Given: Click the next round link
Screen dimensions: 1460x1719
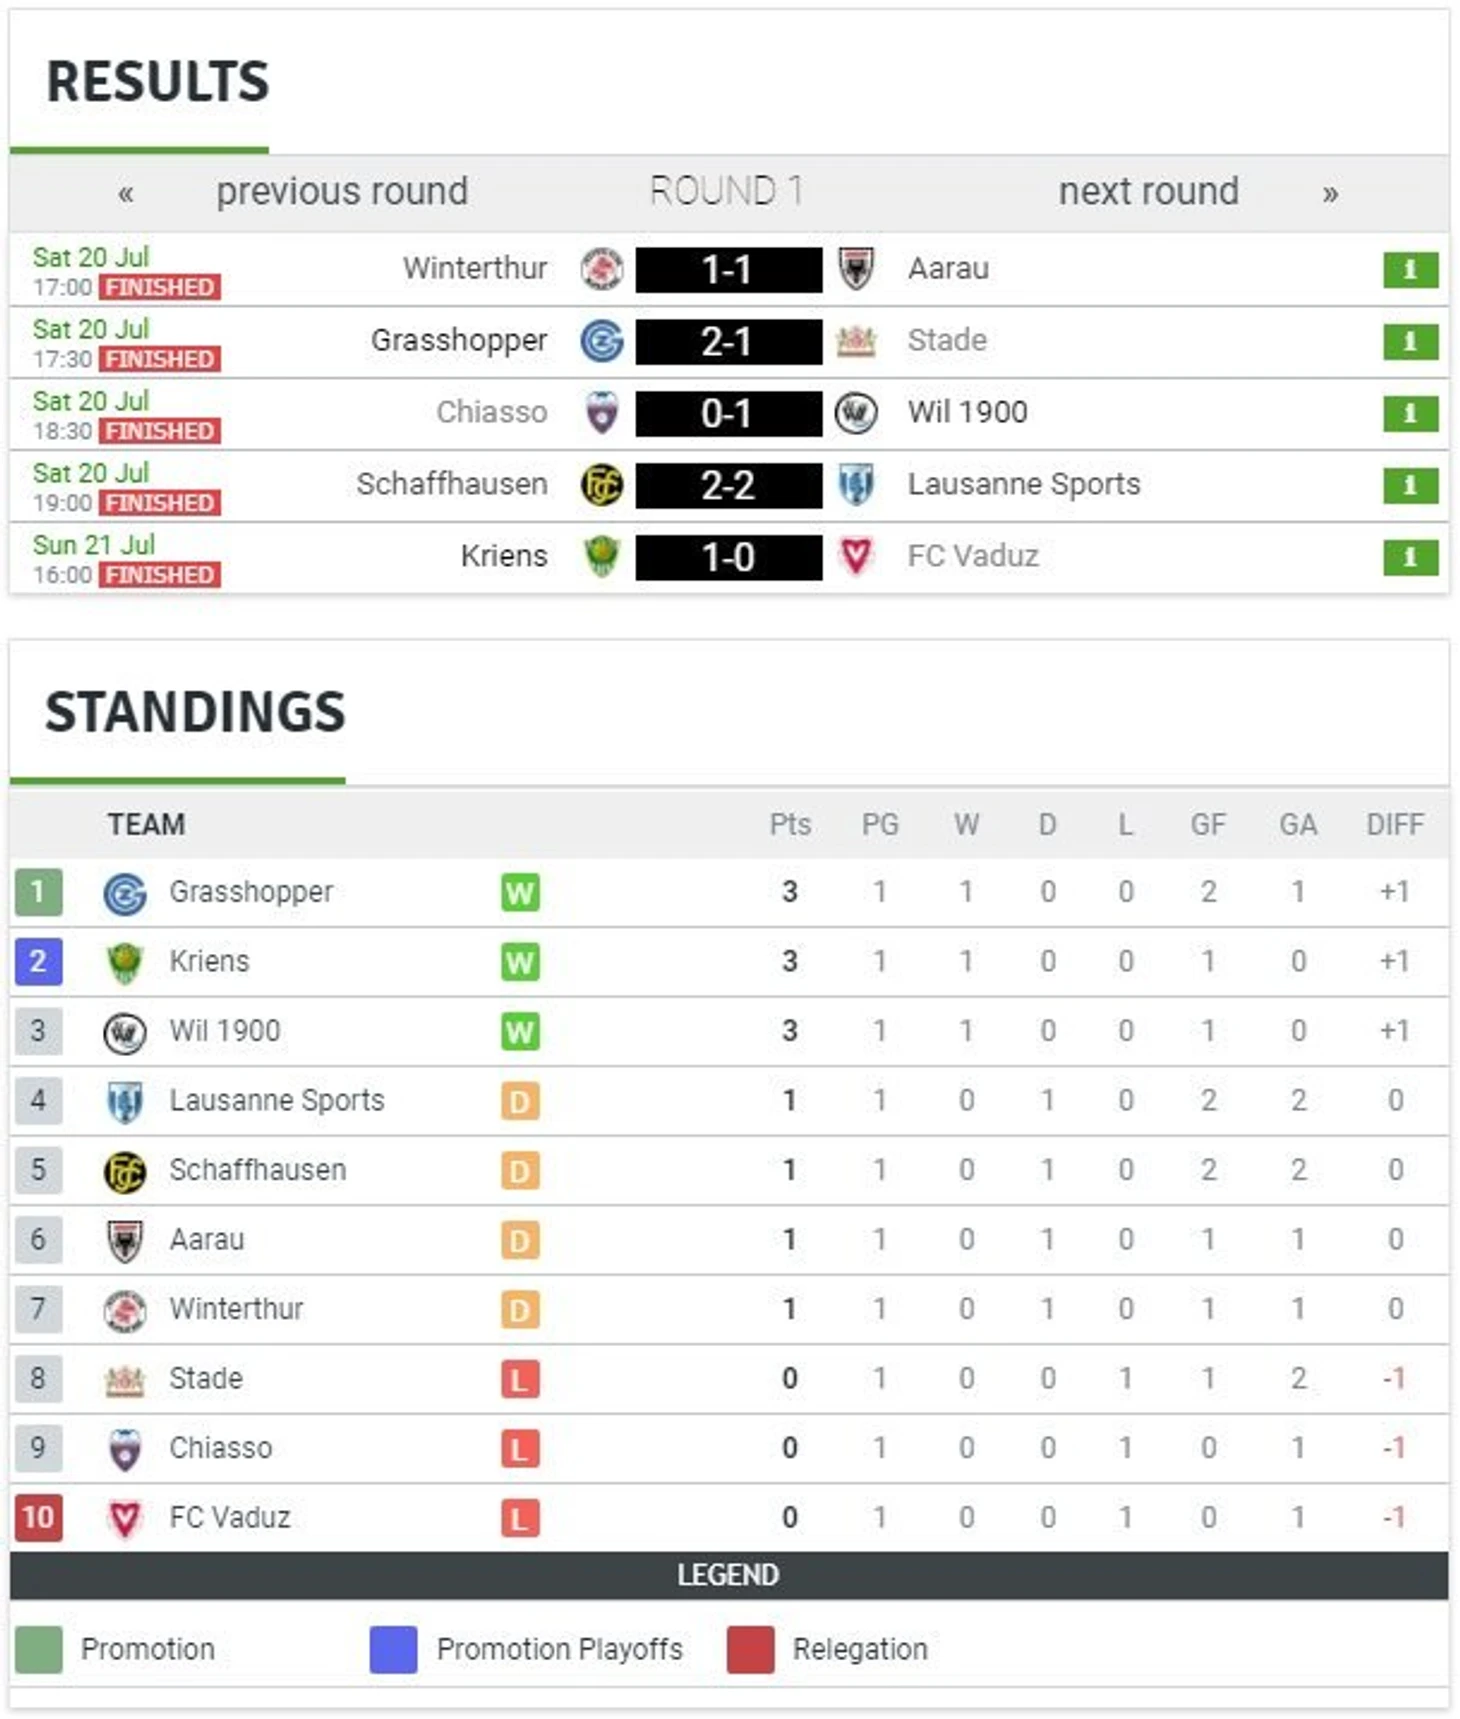Looking at the screenshot, I should tap(1149, 191).
